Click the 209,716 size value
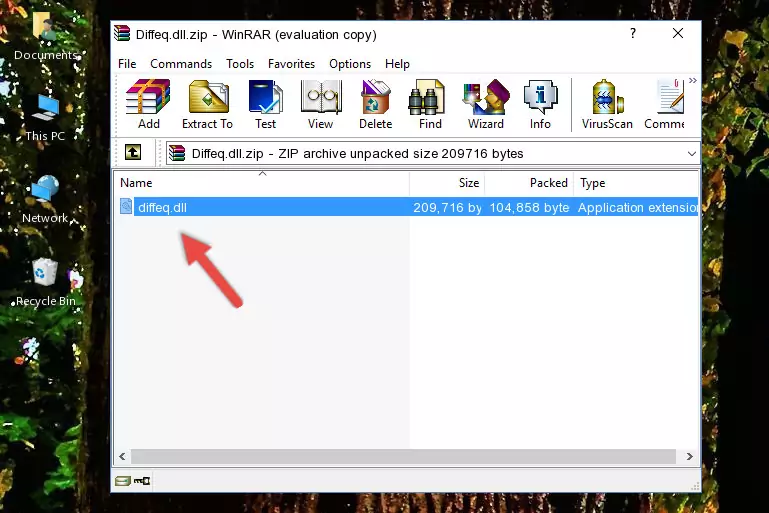The width and height of the screenshot is (769, 513). [447, 207]
